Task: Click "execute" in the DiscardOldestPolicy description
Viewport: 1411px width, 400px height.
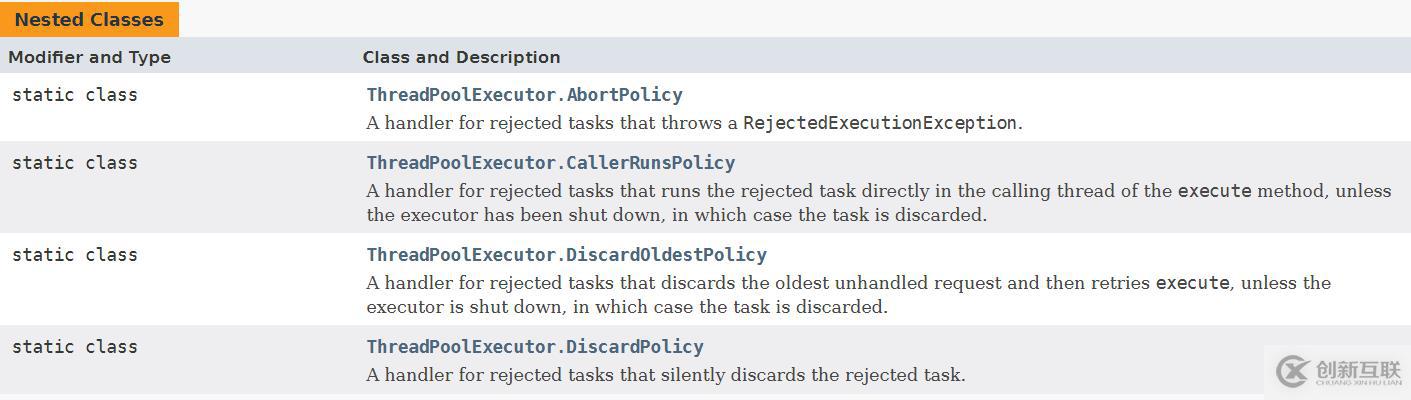Action: pyautogui.click(x=1192, y=283)
